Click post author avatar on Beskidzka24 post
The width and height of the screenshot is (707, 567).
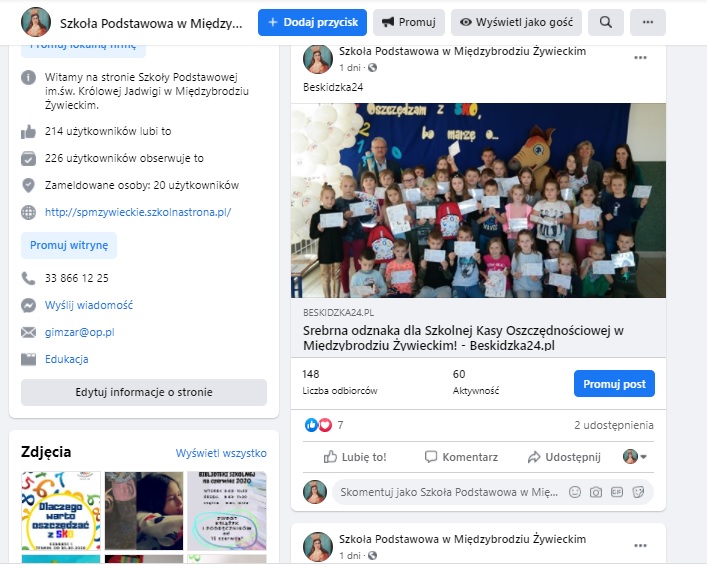tap(318, 59)
